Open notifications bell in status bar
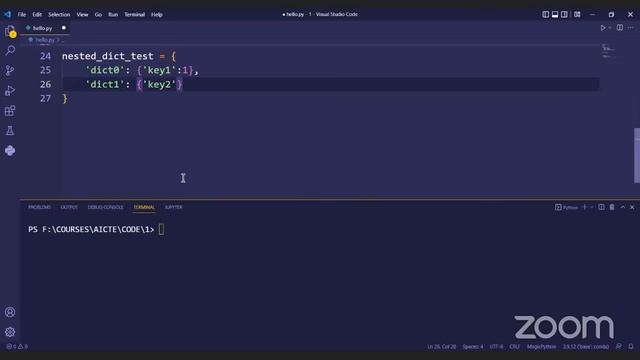 pos(631,347)
